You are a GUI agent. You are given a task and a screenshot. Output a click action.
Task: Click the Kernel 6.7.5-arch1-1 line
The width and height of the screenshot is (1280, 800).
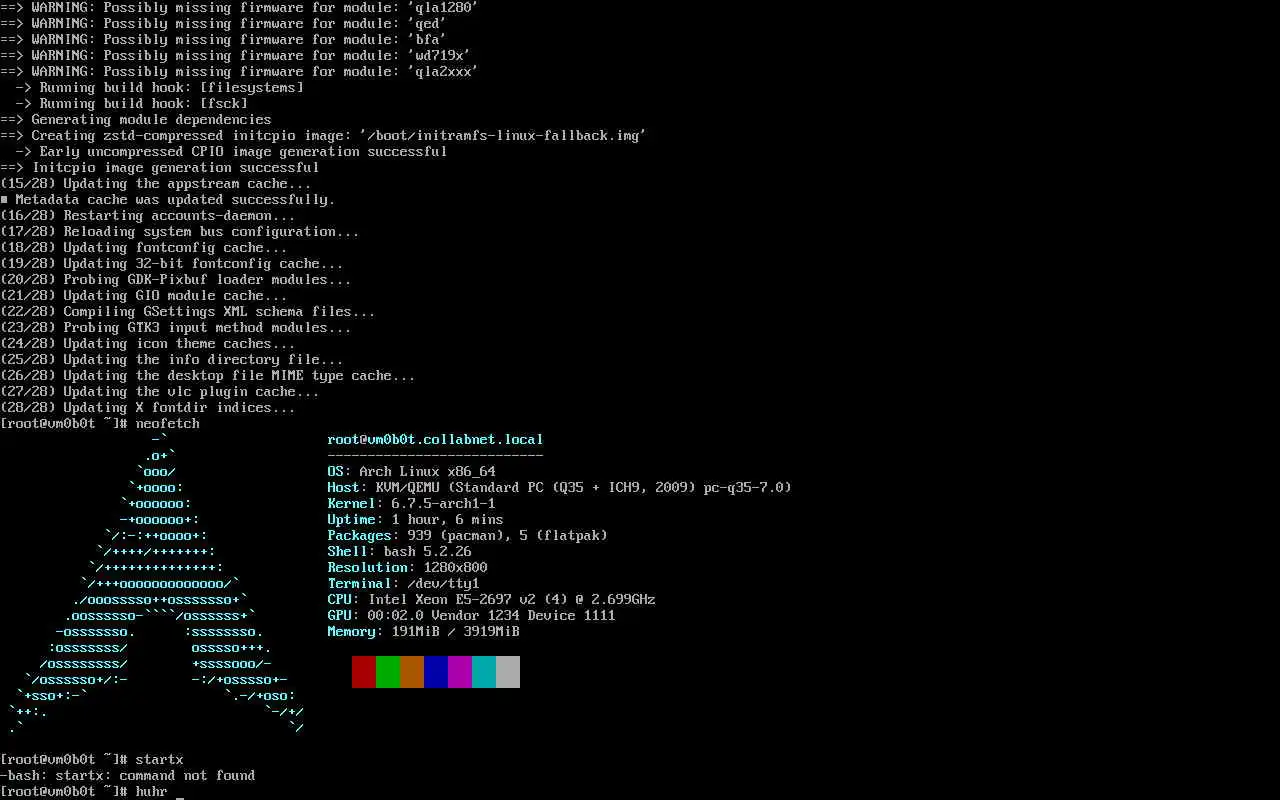[x=411, y=504]
